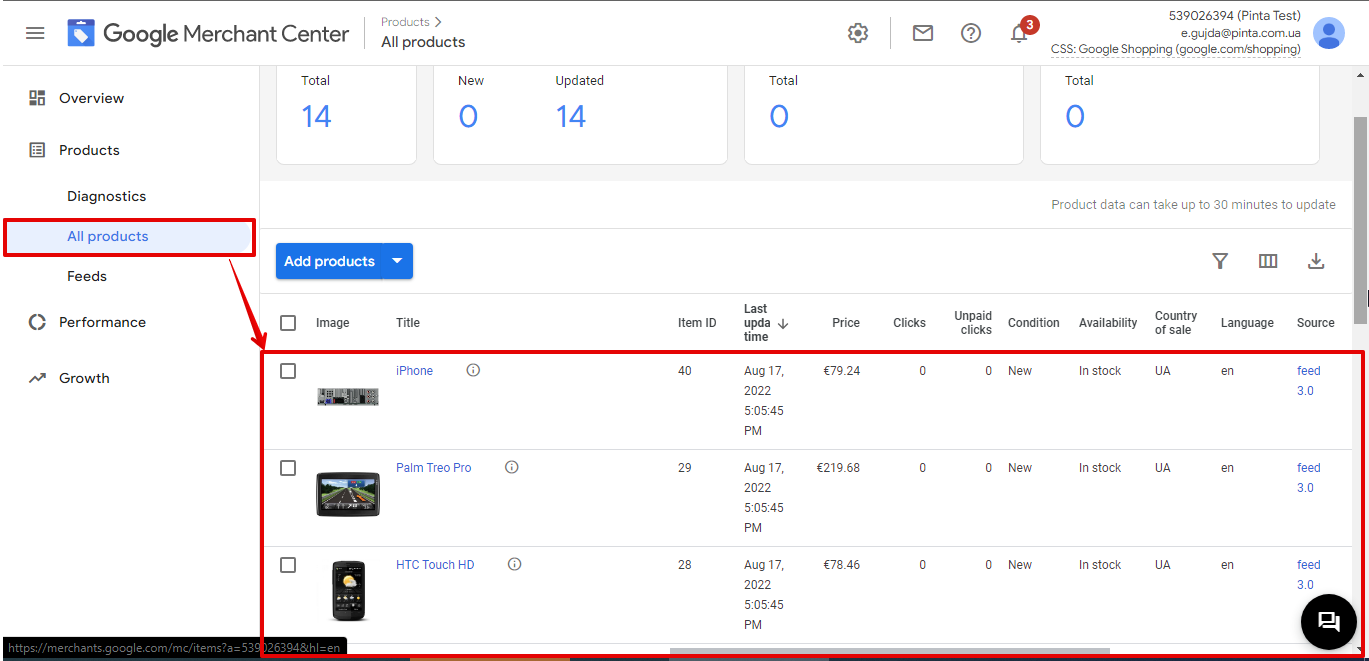Click the Products breadcrumb link
The width and height of the screenshot is (1369, 661).
(405, 22)
